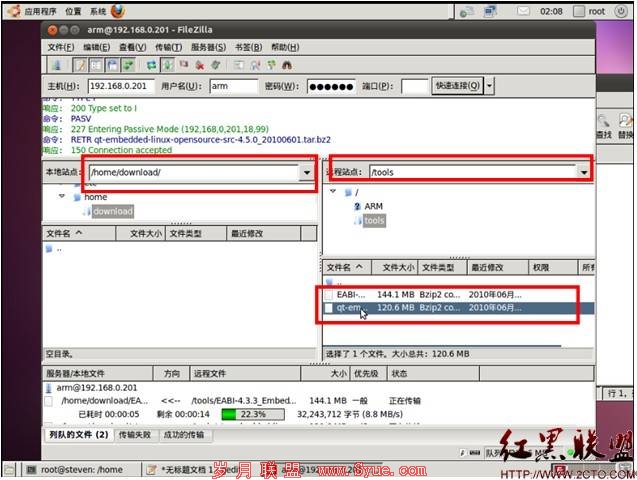Screen dimensions: 637x480
Task: Open the 应用程序 system menu
Action: (x=40, y=11)
